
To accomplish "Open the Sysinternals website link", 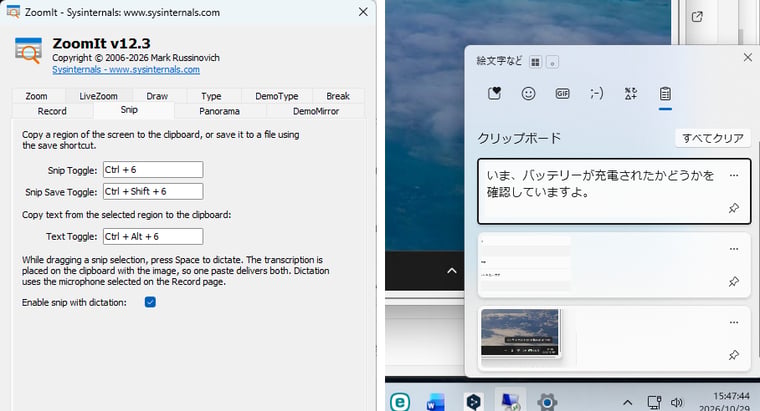I will (x=126, y=69).
